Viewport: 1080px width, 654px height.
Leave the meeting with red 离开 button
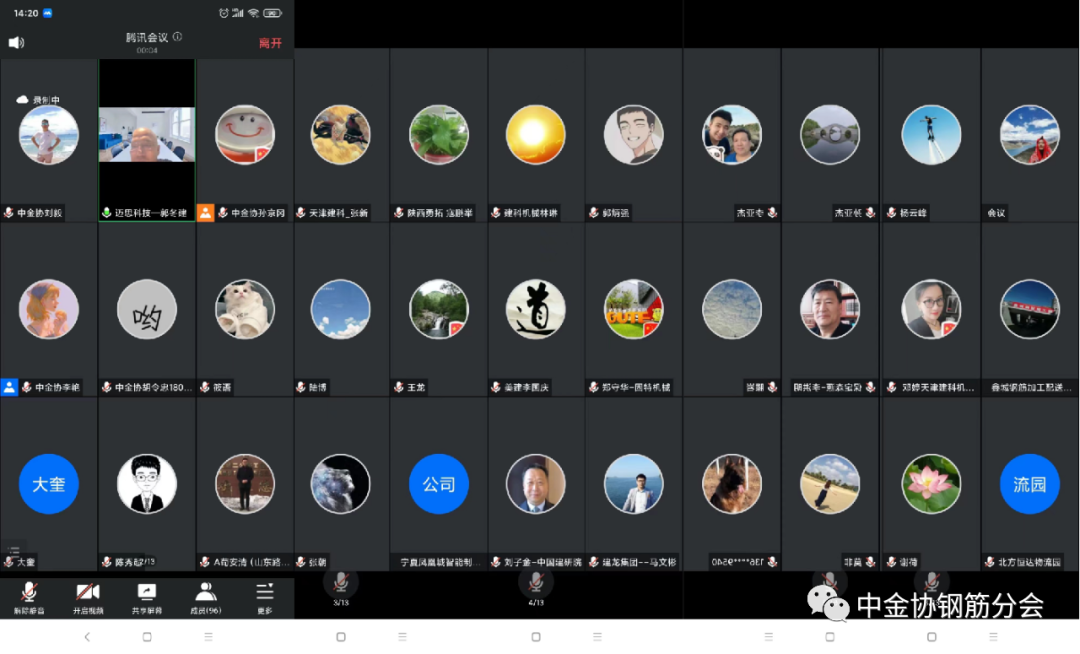(270, 43)
